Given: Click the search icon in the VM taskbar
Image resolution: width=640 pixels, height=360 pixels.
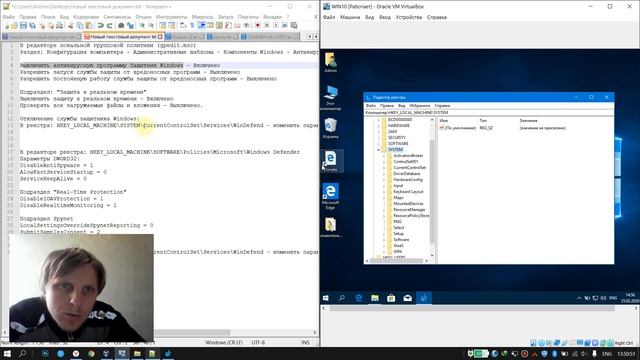Looking at the screenshot, I should [342, 298].
